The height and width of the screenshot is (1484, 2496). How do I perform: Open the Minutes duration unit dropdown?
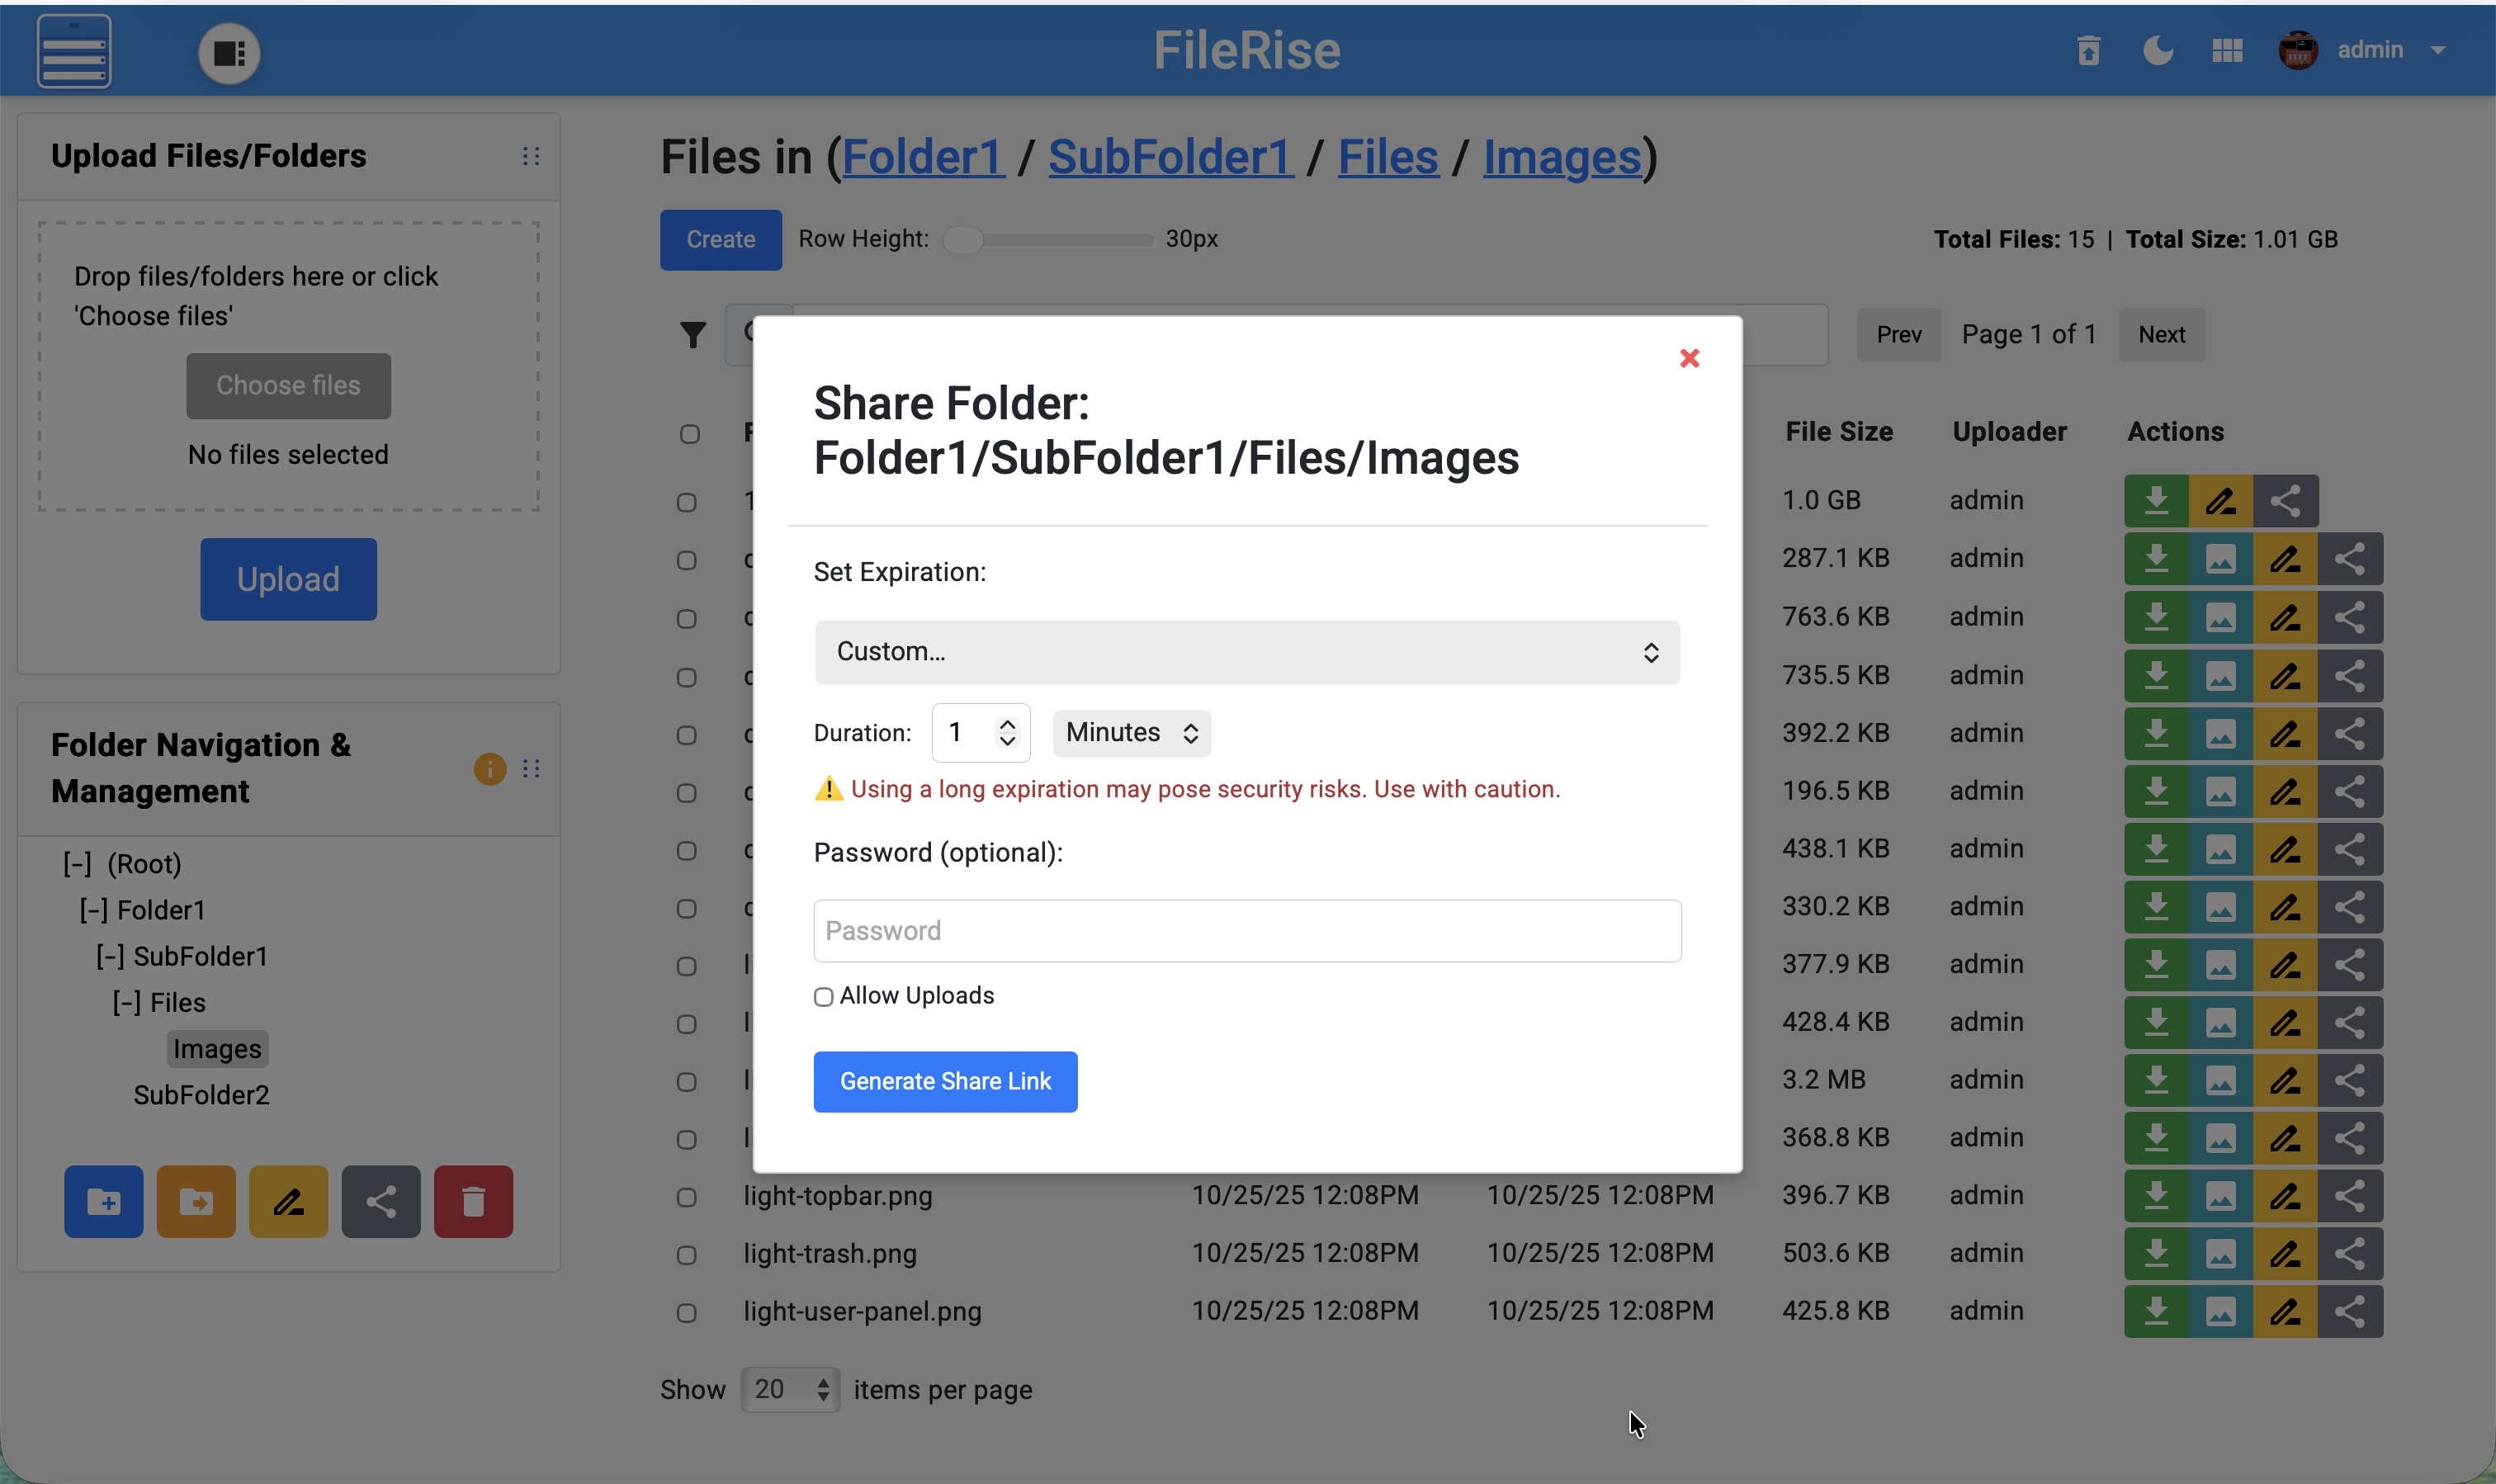pyautogui.click(x=1131, y=733)
